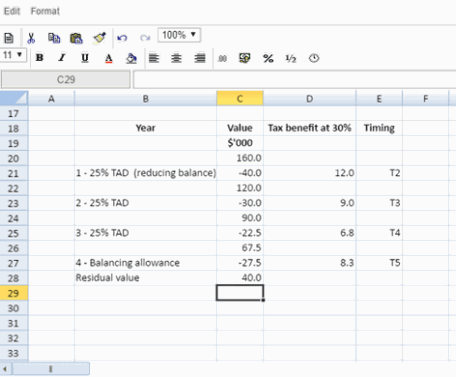Image resolution: width=456 pixels, height=377 pixels.
Task: Click the fill color bucket icon
Action: pos(131,58)
